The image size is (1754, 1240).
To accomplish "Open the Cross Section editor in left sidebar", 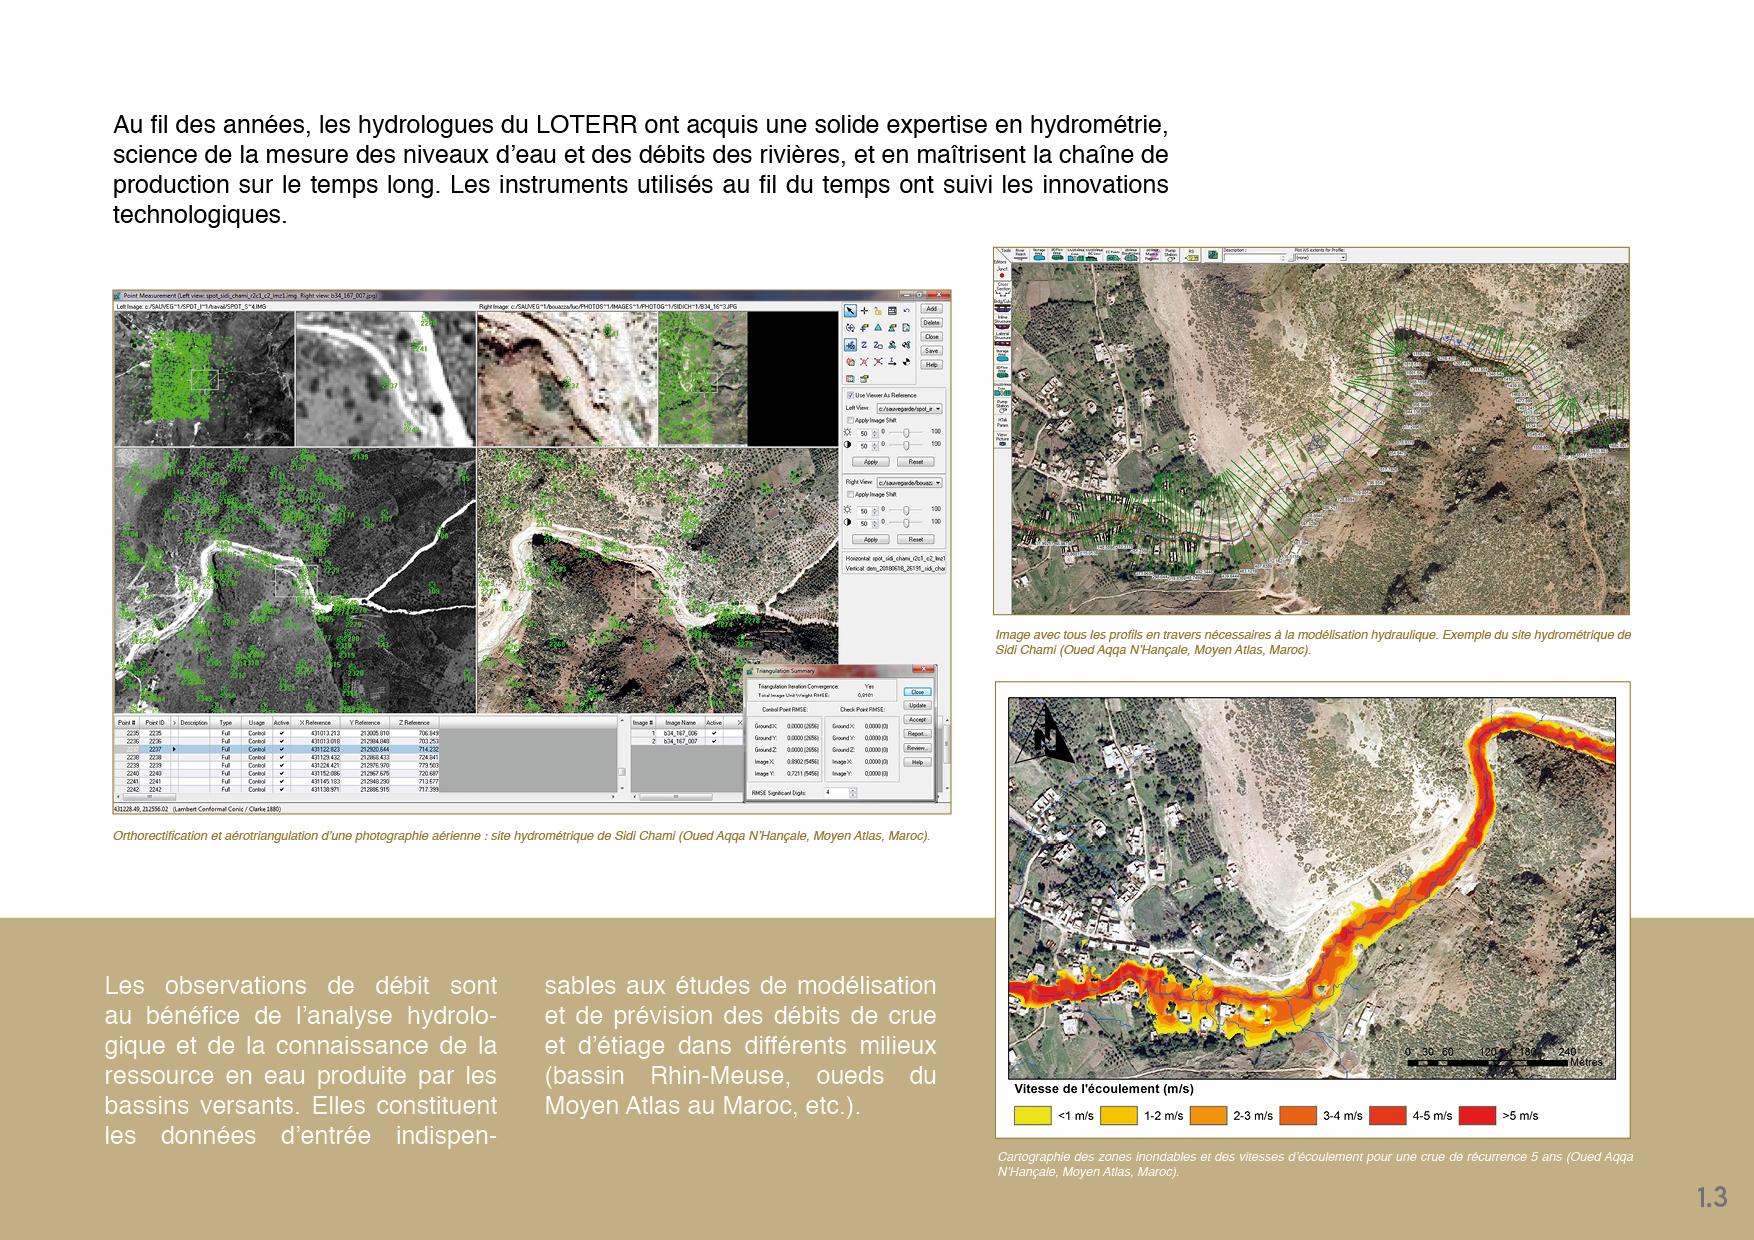I will pyautogui.click(x=1002, y=288).
